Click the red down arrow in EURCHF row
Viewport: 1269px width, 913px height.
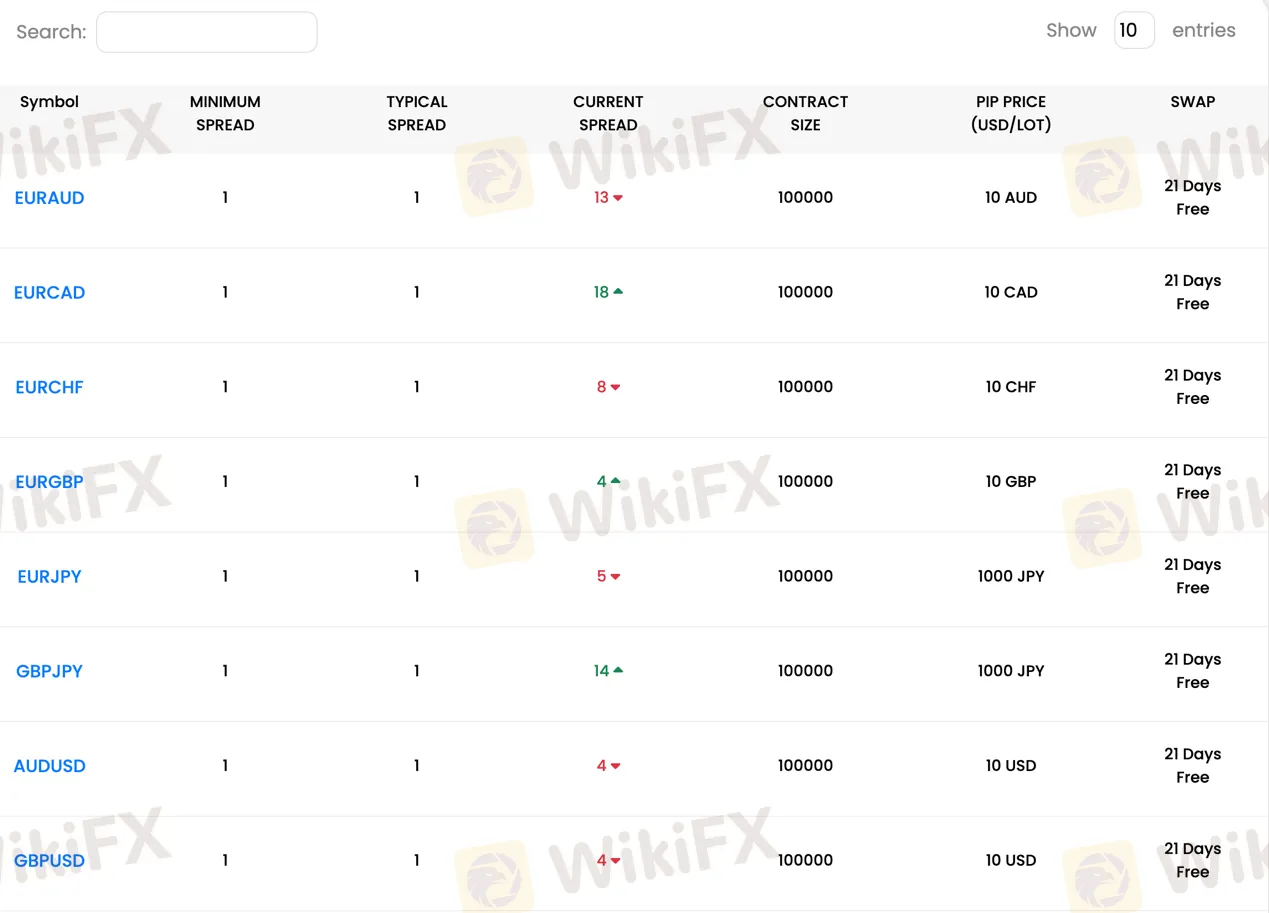click(x=616, y=387)
